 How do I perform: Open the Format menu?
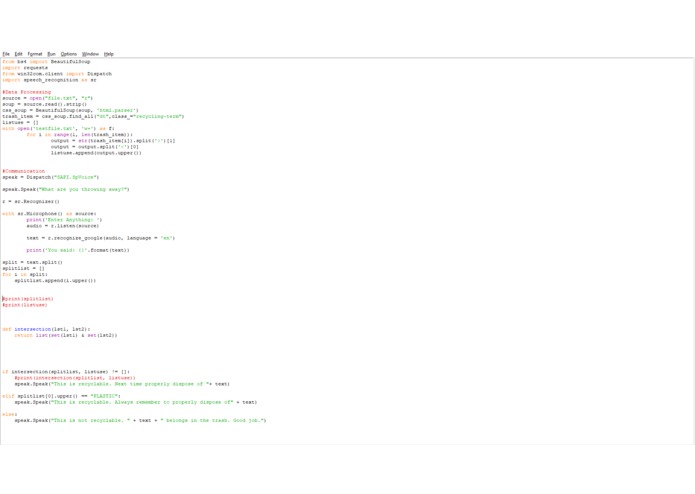click(x=35, y=54)
